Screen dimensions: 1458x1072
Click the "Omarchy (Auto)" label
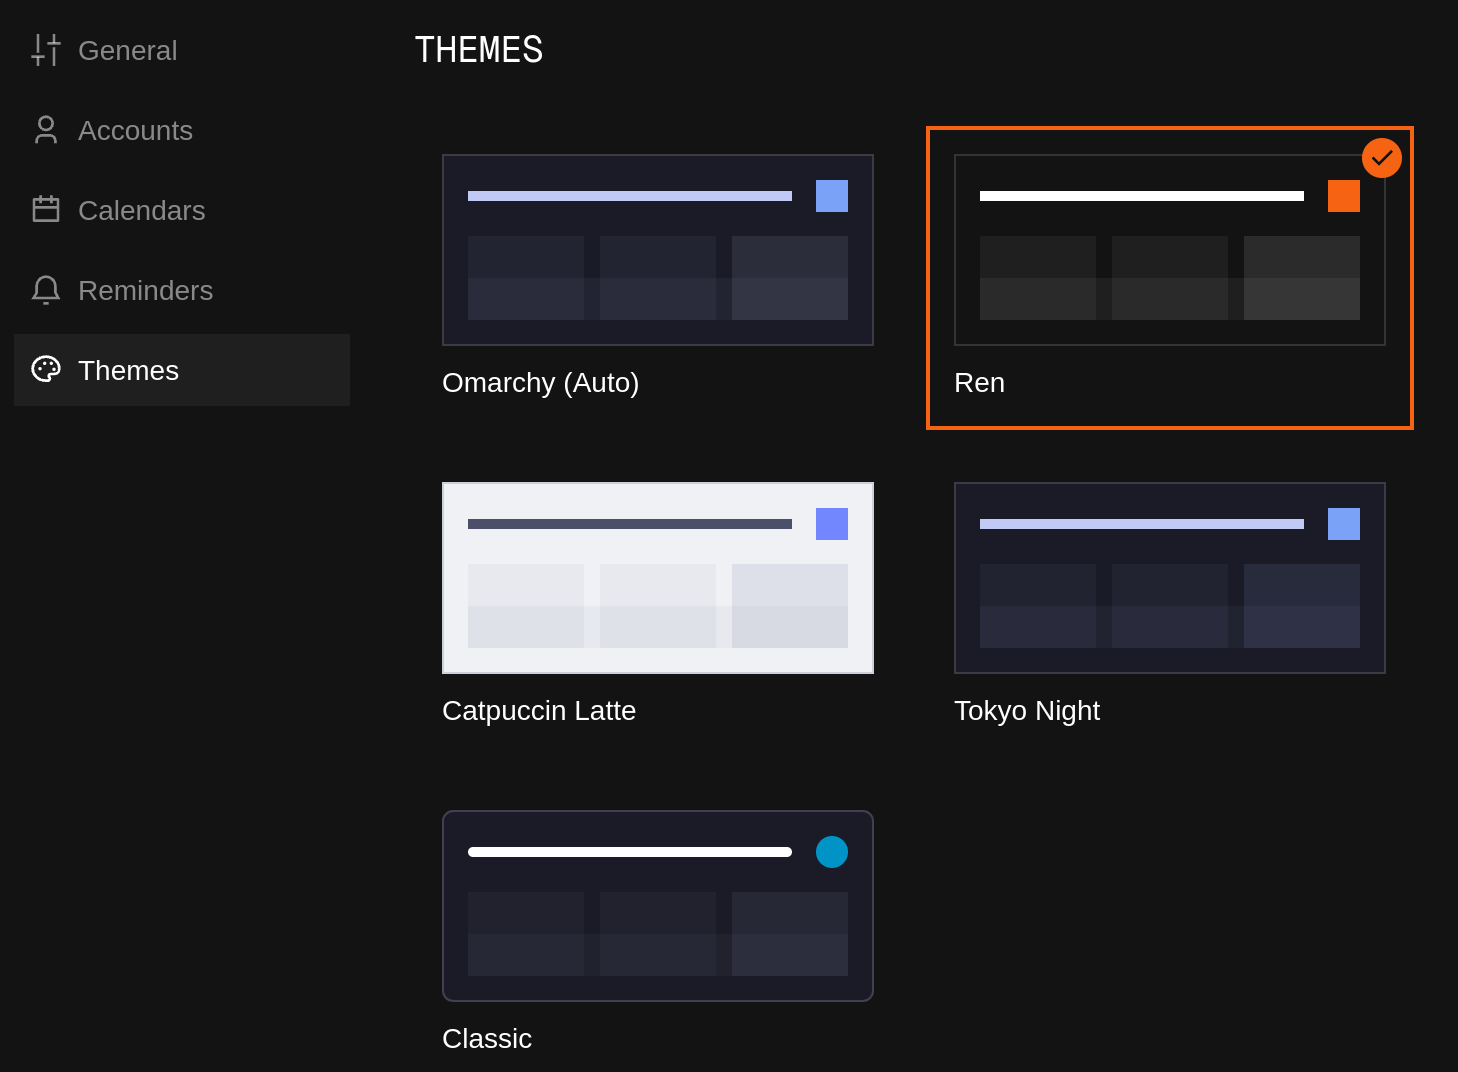point(540,383)
